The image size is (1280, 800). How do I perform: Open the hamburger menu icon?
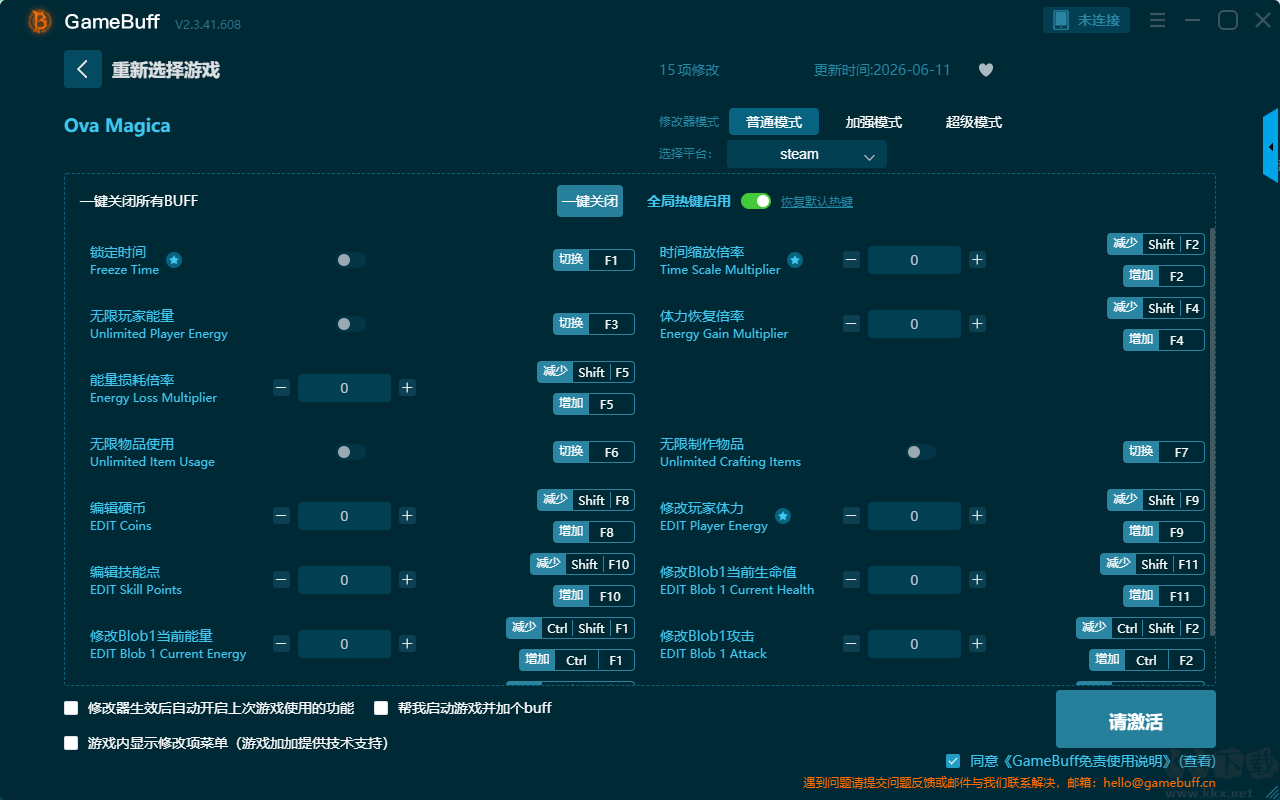tap(1157, 20)
